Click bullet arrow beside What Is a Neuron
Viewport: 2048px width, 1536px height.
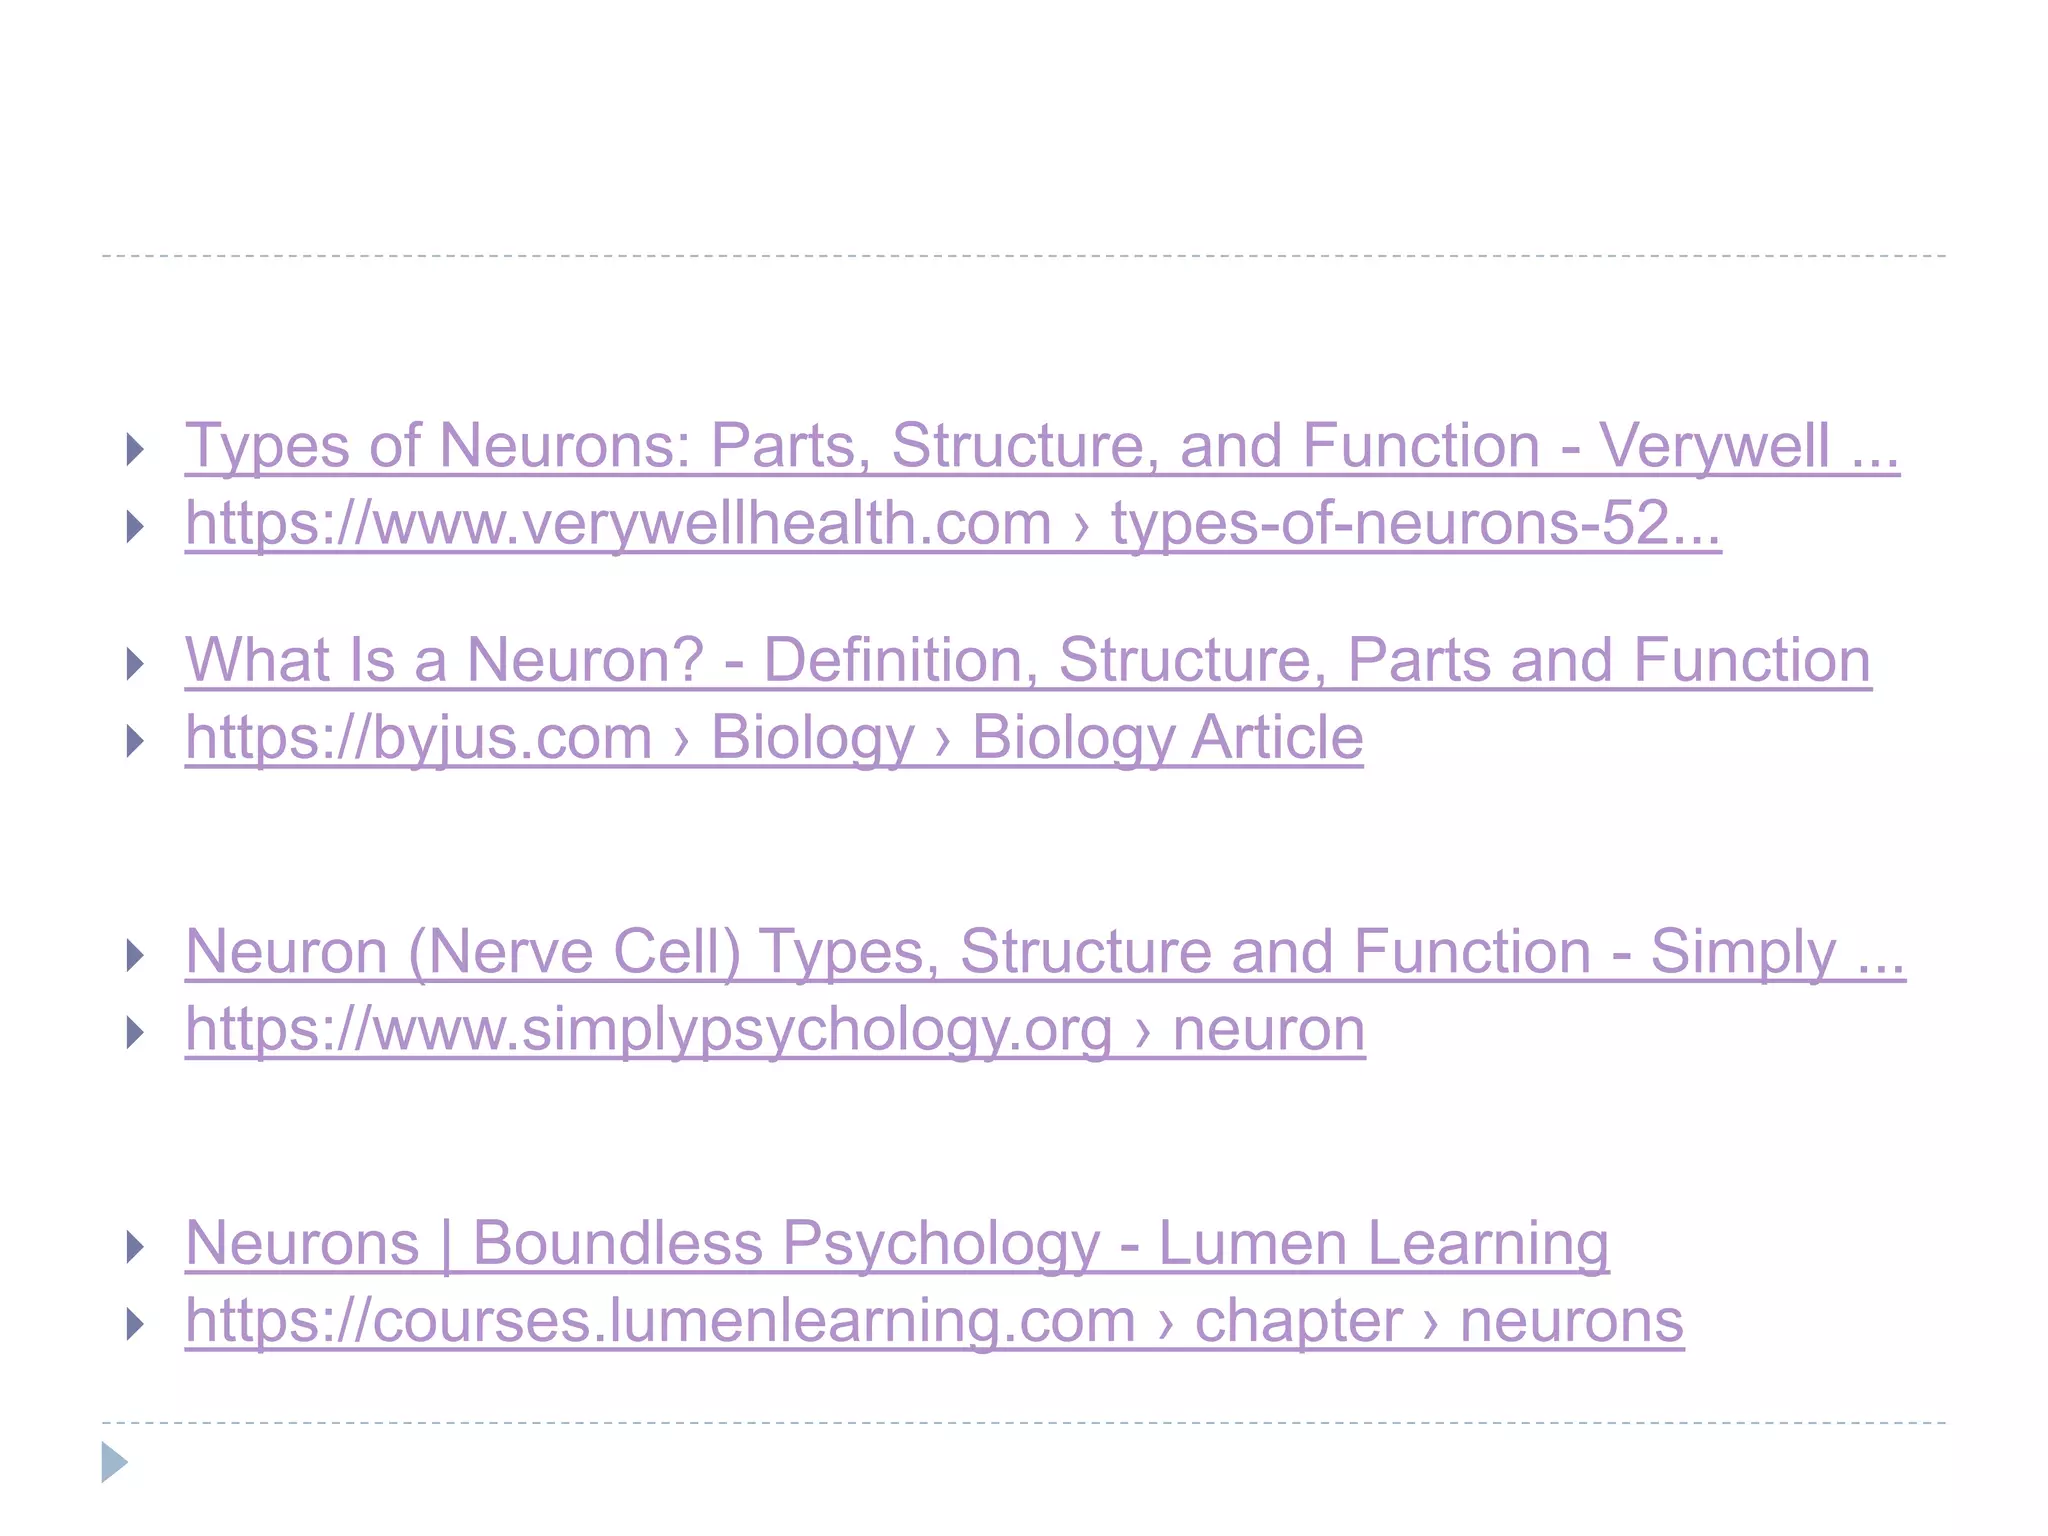136,664
